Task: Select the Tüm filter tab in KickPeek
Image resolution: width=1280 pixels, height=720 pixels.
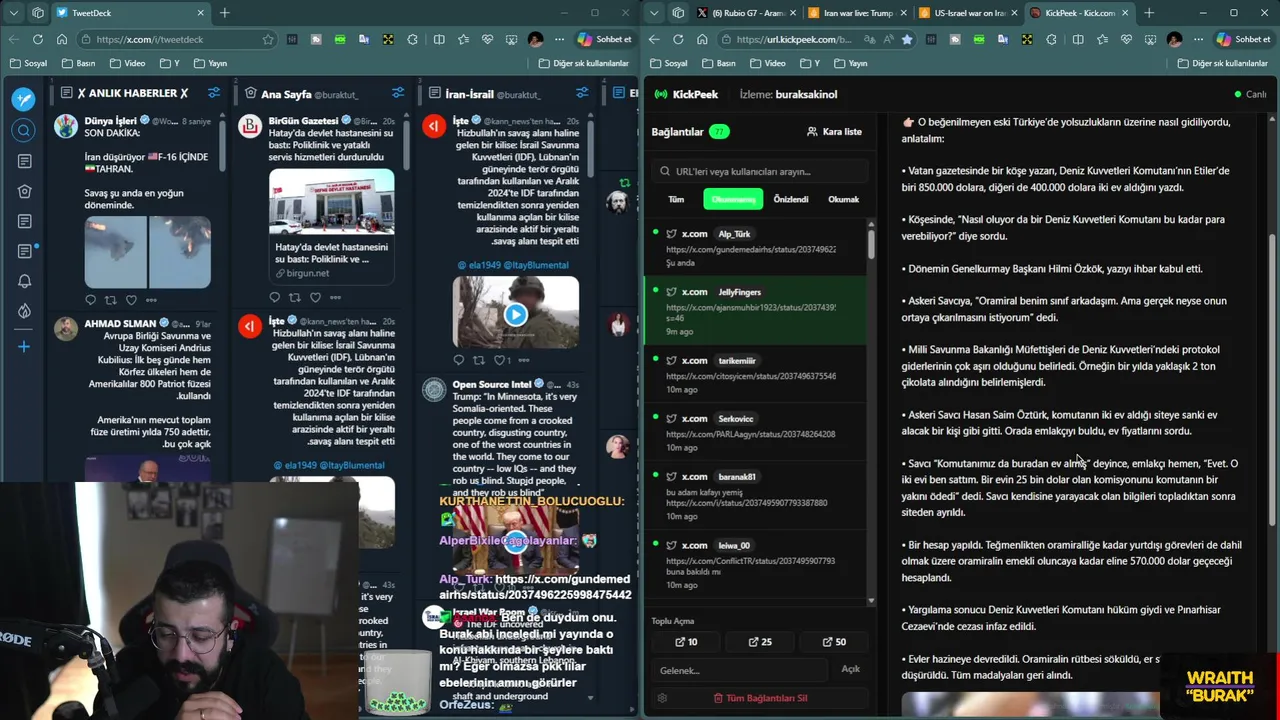Action: point(676,199)
